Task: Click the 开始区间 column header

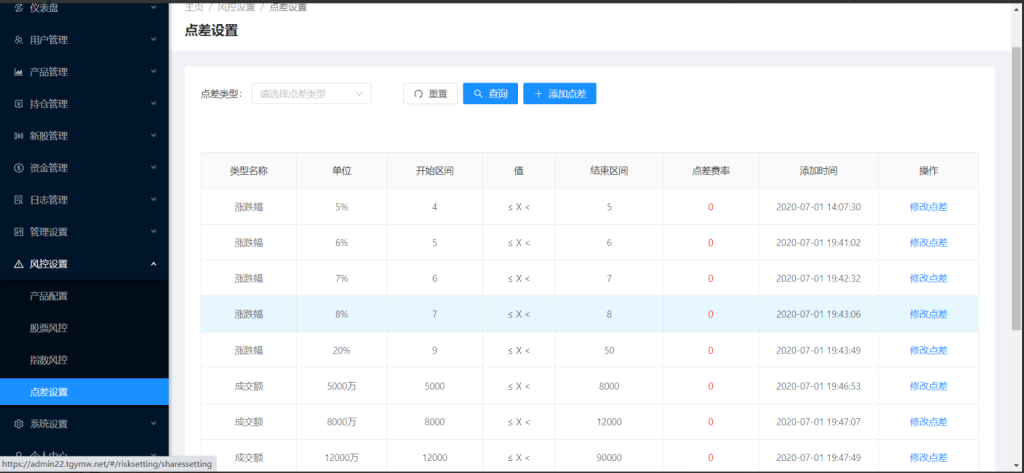Action: (x=434, y=171)
